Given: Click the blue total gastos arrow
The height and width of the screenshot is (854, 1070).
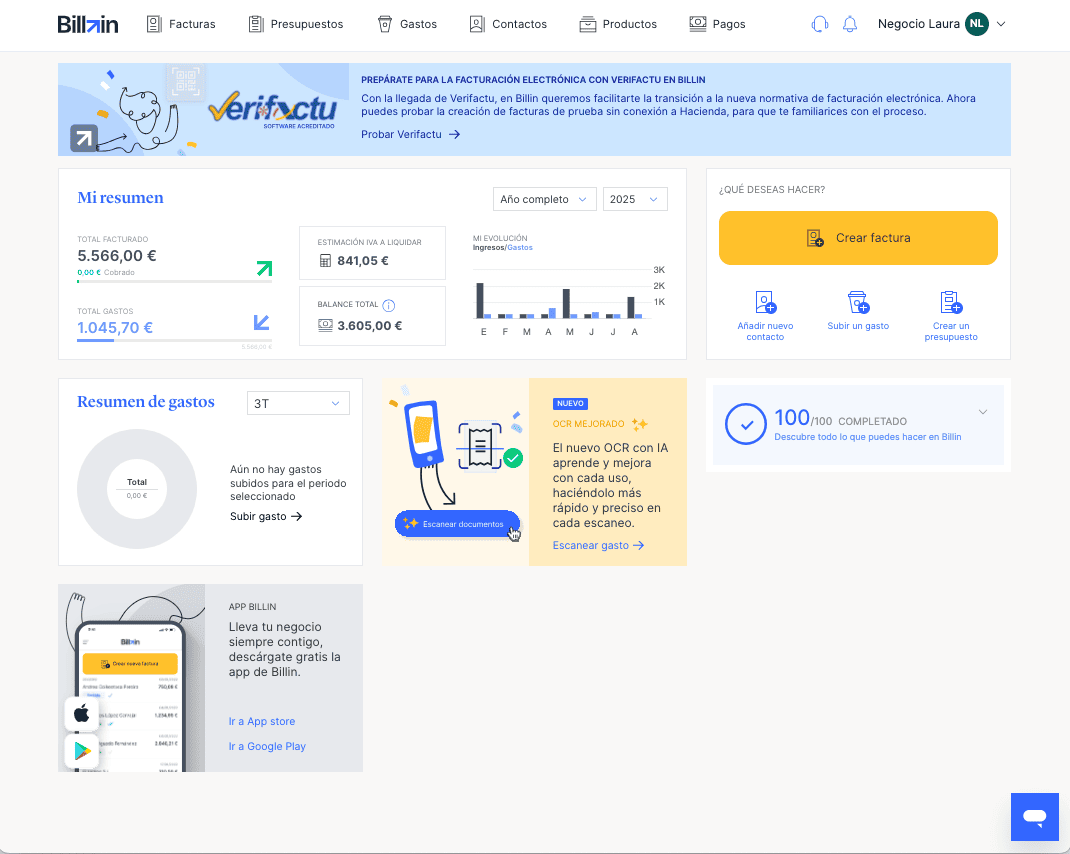Looking at the screenshot, I should [x=261, y=322].
